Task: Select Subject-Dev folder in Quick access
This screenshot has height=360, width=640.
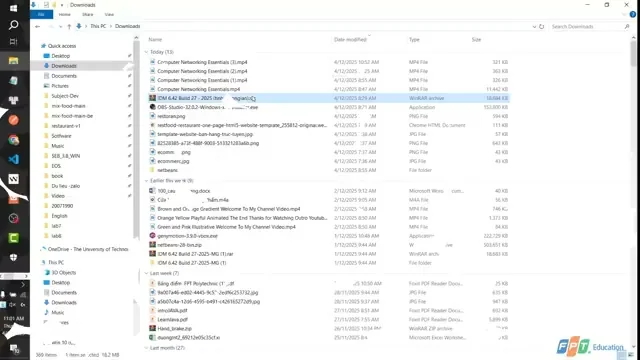Action: [65, 96]
